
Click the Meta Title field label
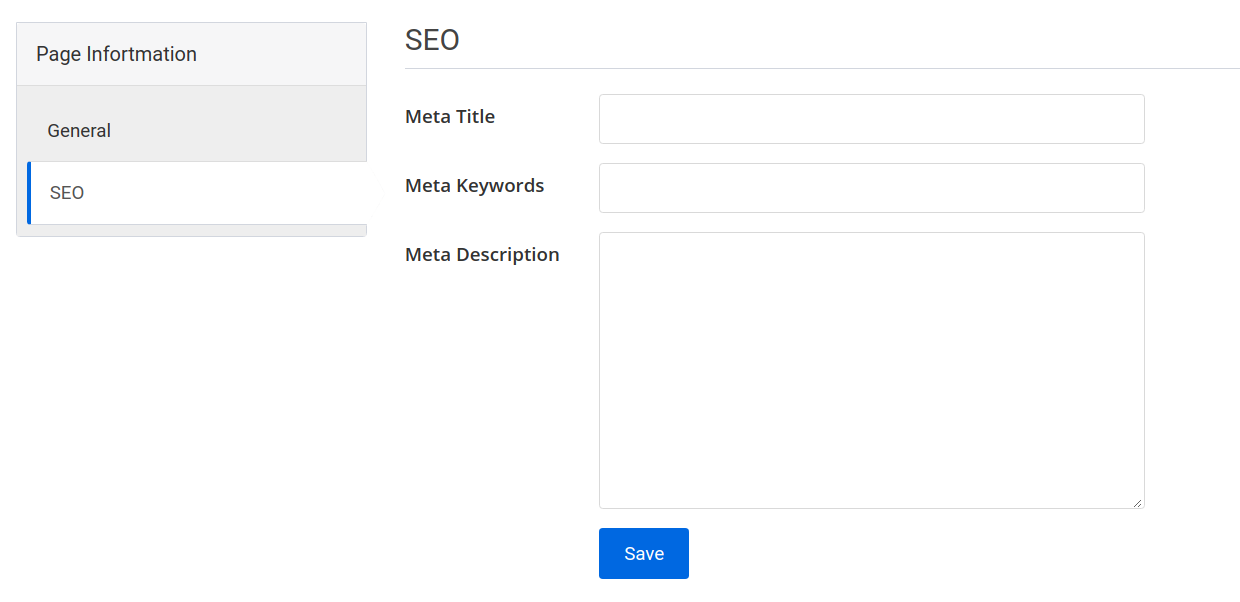click(449, 116)
